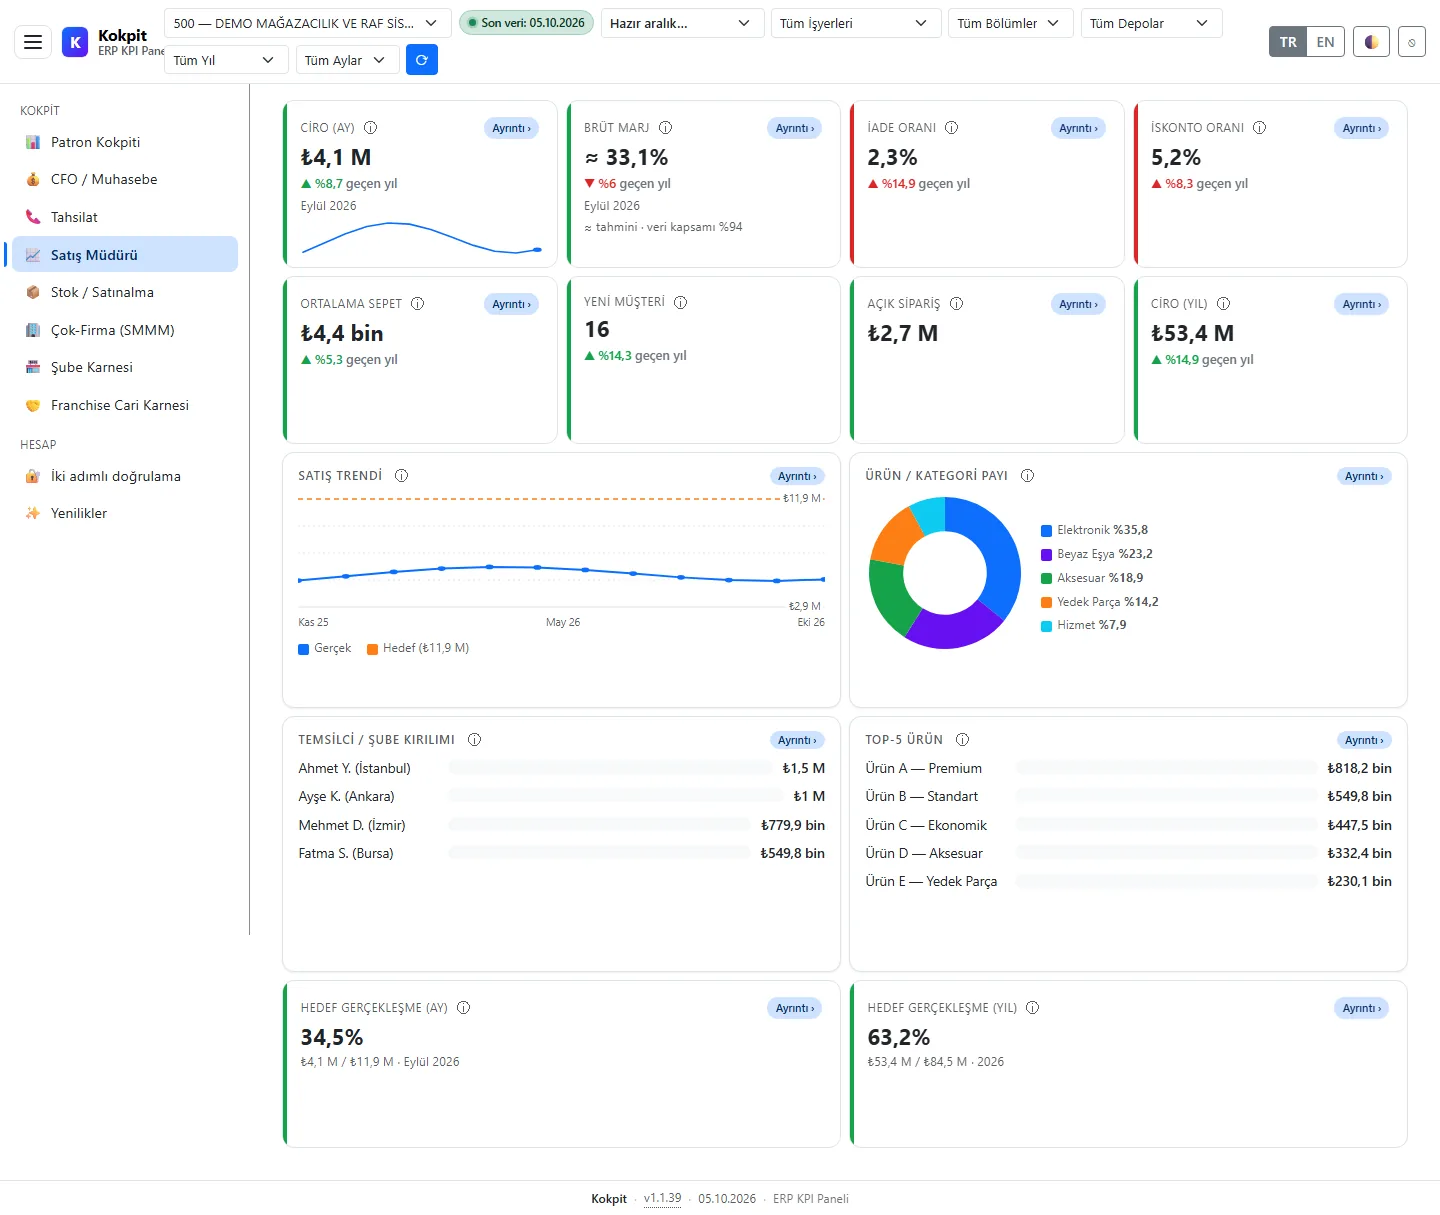Screen dimensions: 1440x1215
Task: Toggle dark mode theme icon
Action: [1371, 42]
